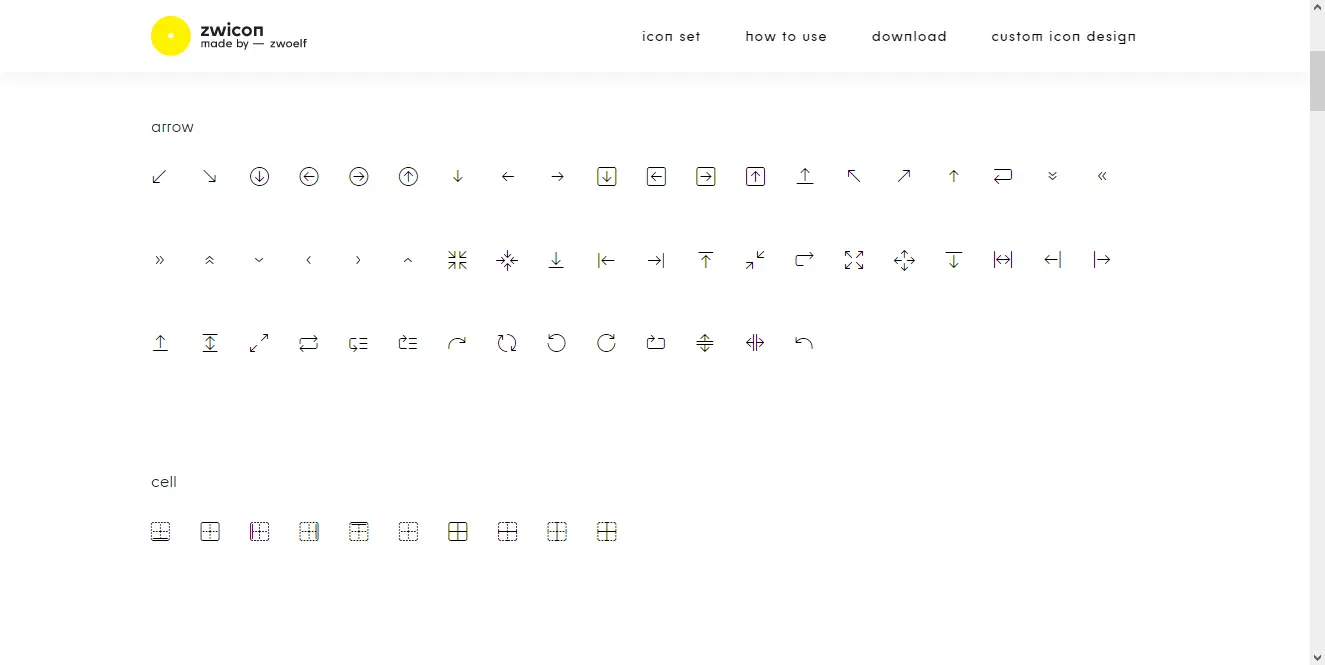The height and width of the screenshot is (665, 1325).
Task: Click the single chevron right icon
Action: click(358, 260)
